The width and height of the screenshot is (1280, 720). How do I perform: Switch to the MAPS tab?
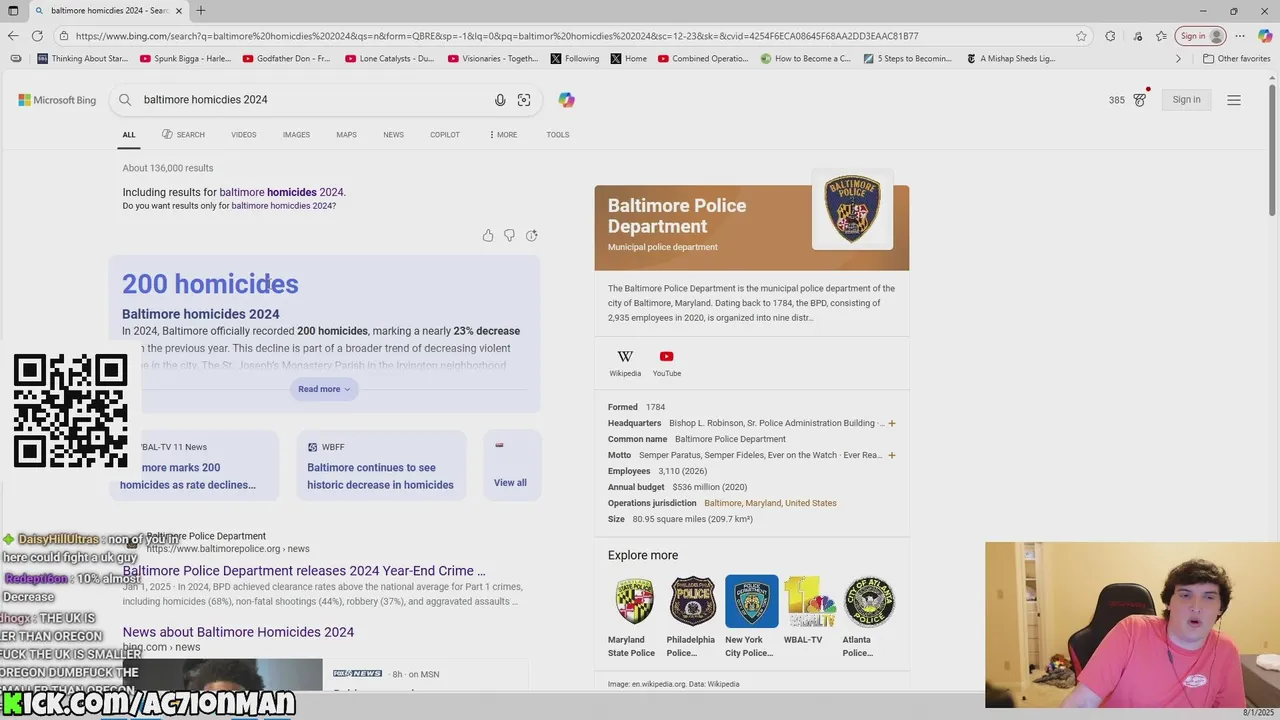(x=346, y=135)
